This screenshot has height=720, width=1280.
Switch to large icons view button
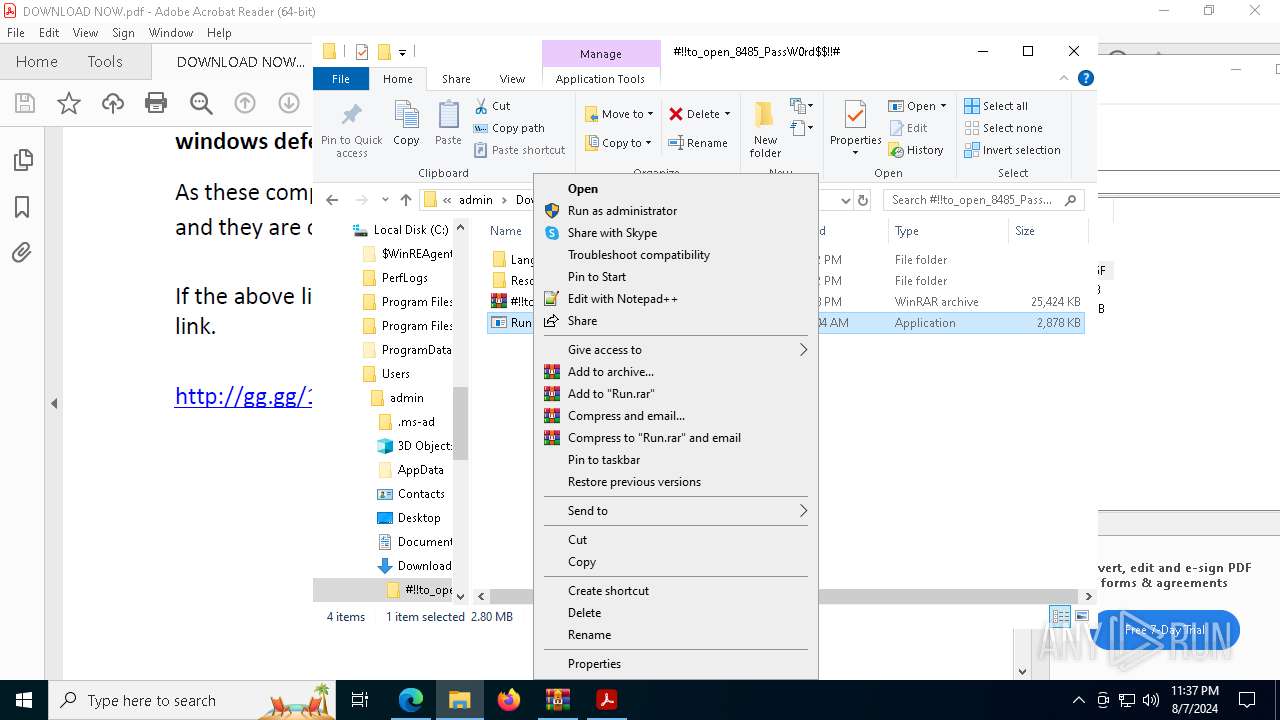click(x=1082, y=617)
